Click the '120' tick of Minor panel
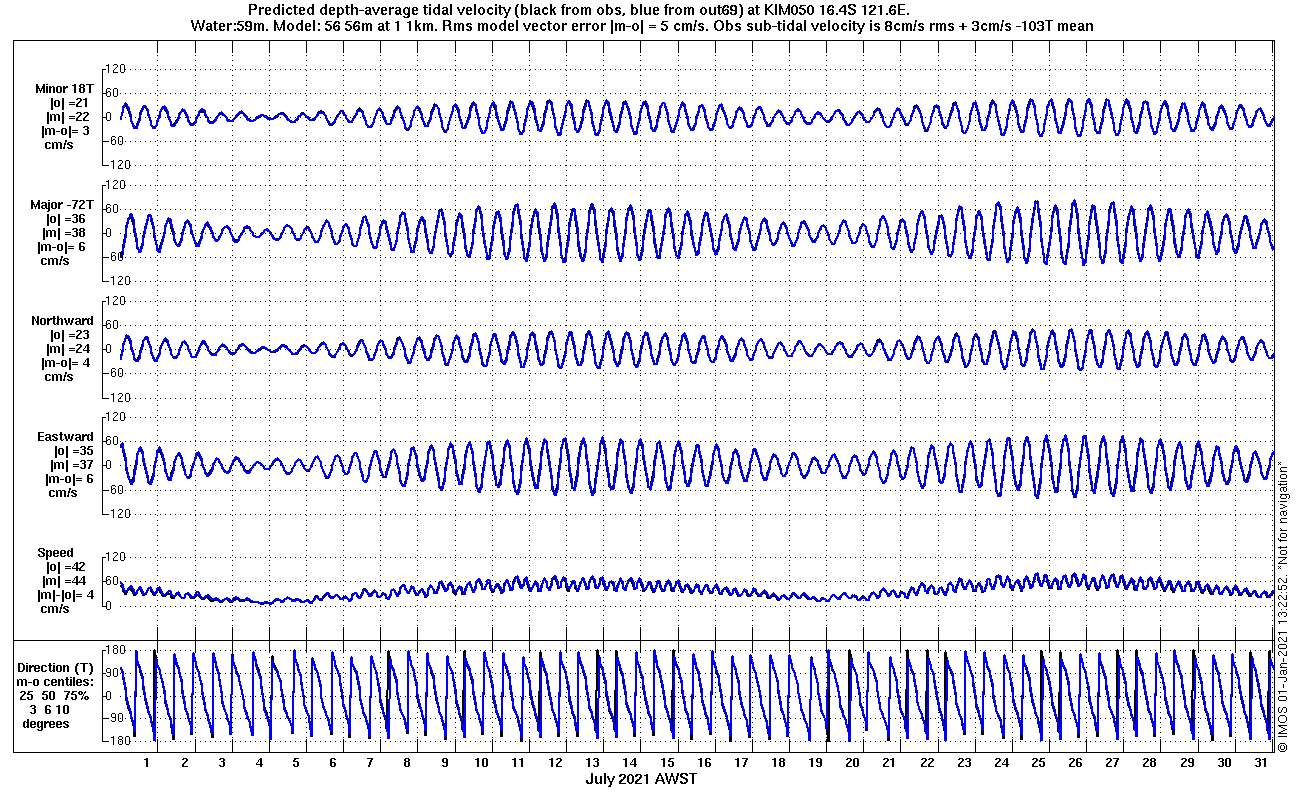The height and width of the screenshot is (800, 1300). click(114, 68)
